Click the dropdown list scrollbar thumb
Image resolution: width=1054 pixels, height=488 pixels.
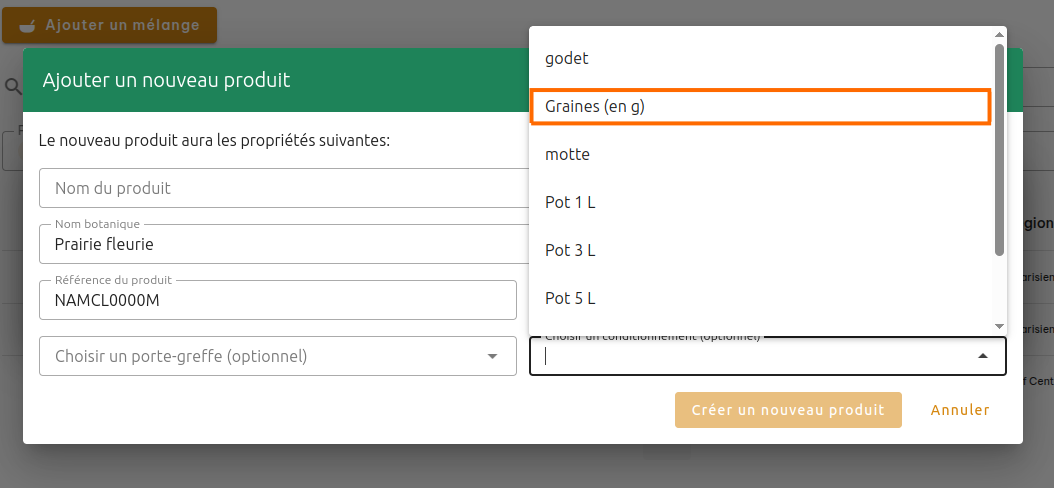[x=999, y=148]
